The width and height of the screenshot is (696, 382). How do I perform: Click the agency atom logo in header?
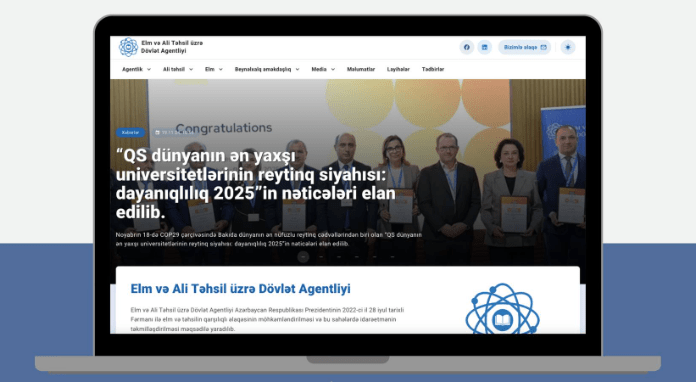[128, 47]
